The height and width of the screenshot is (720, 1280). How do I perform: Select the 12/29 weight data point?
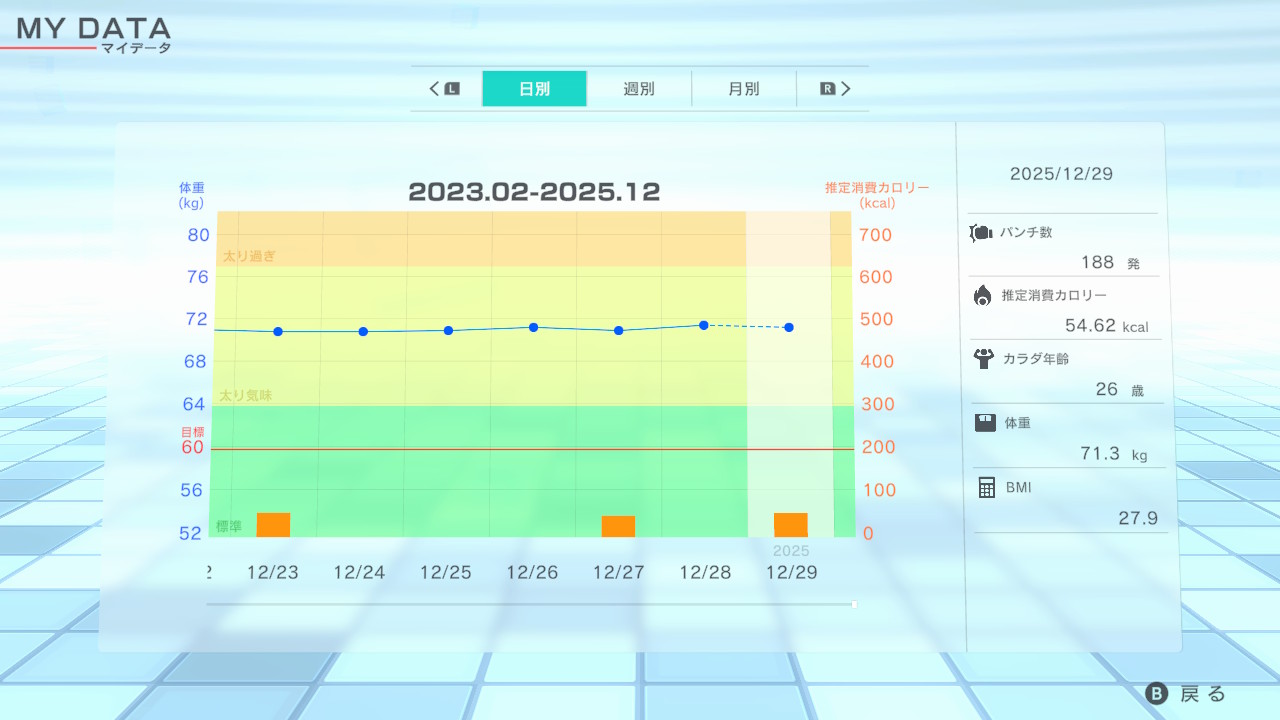[x=789, y=327]
